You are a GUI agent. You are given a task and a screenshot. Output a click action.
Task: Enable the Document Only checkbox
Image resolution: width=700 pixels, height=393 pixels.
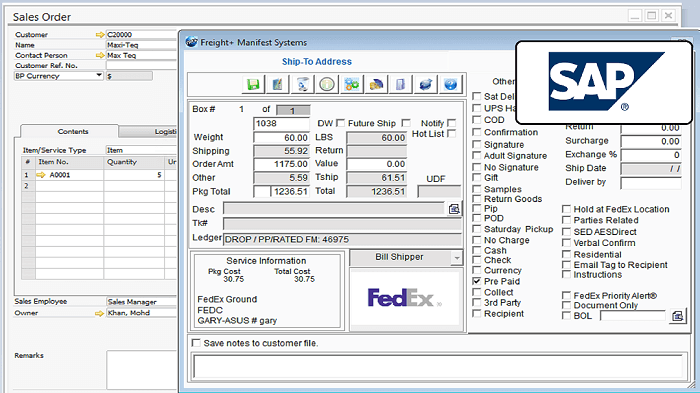tap(566, 305)
